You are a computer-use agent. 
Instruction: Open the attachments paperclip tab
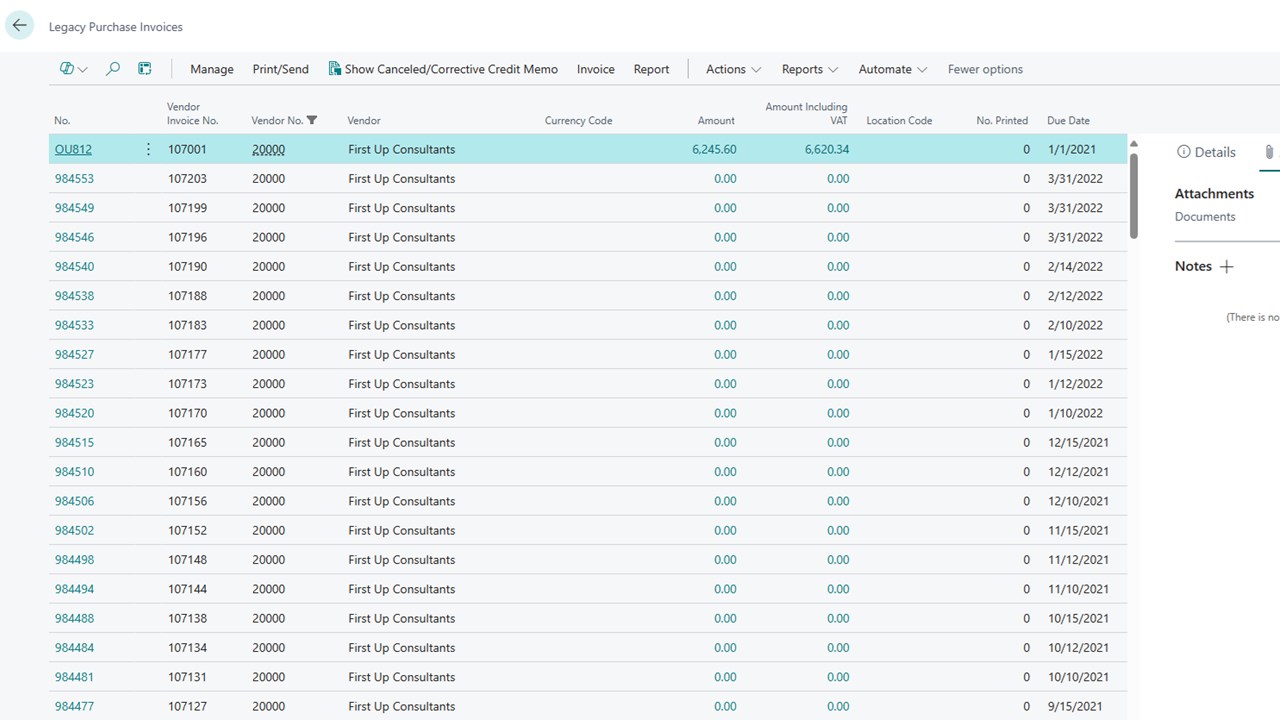tap(1269, 152)
